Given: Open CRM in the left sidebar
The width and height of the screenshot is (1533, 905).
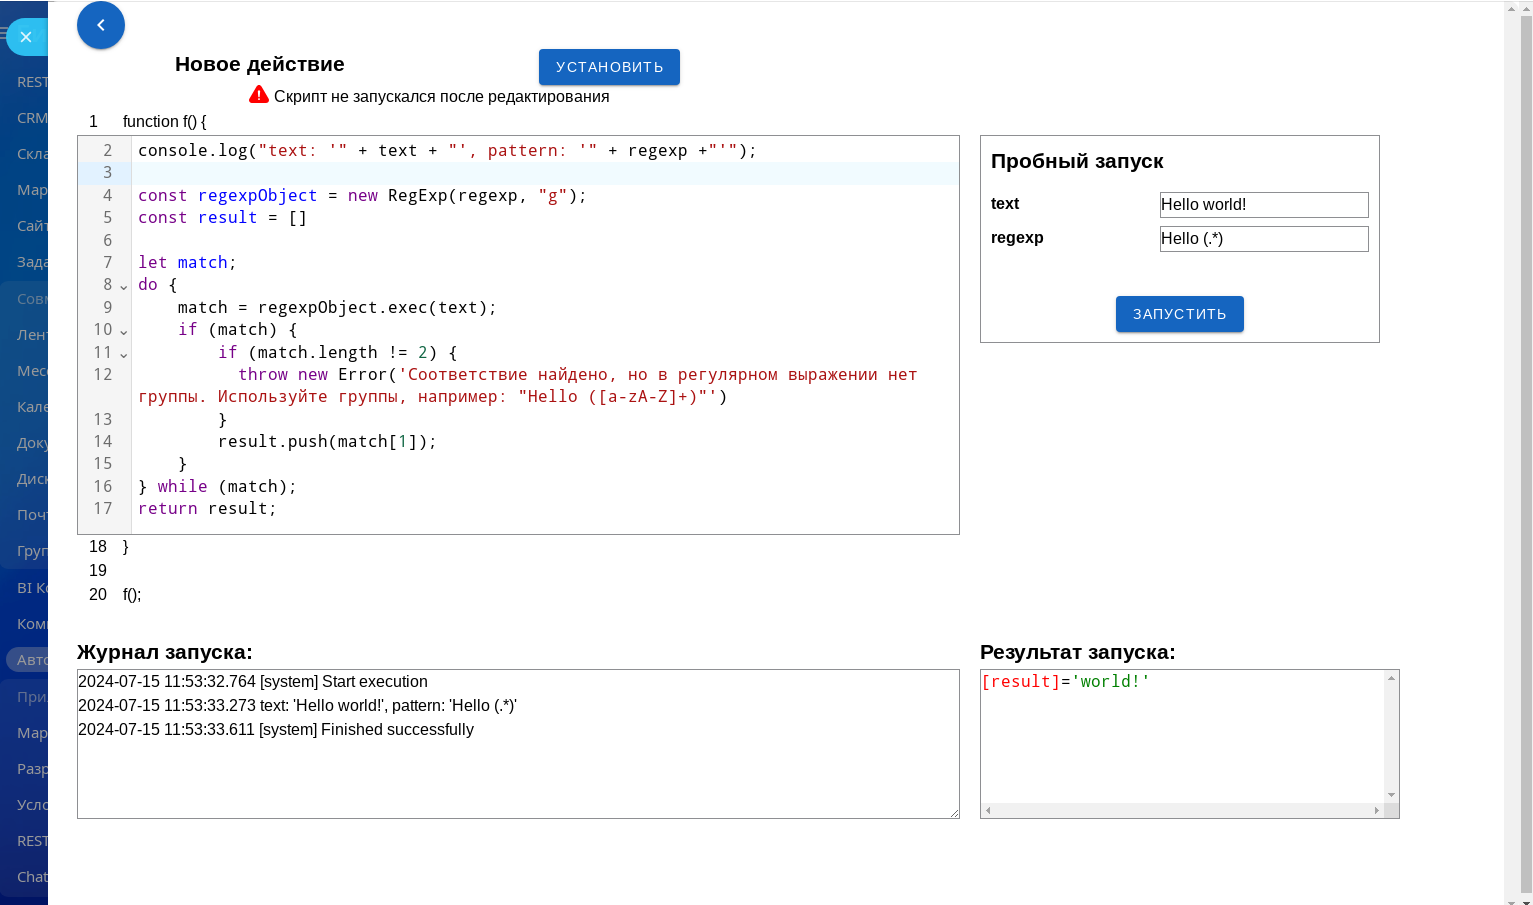Looking at the screenshot, I should (x=32, y=118).
